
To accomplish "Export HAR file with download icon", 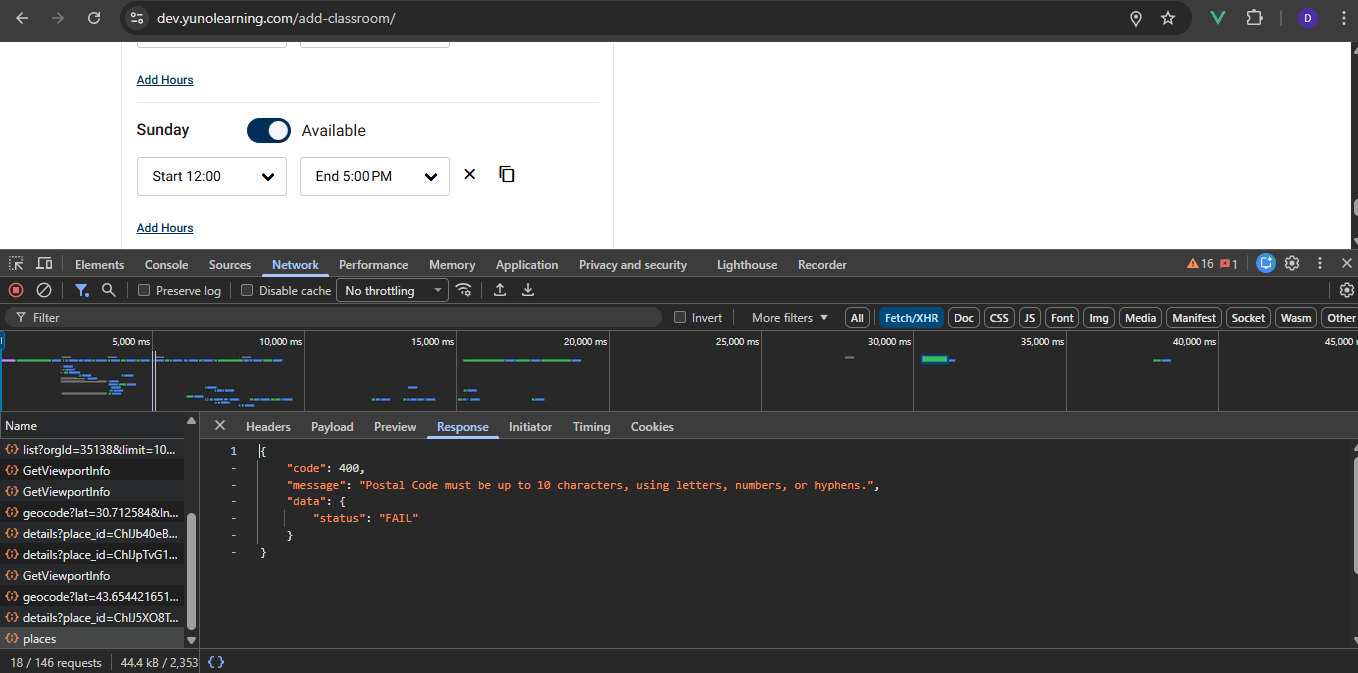I will (x=528, y=290).
